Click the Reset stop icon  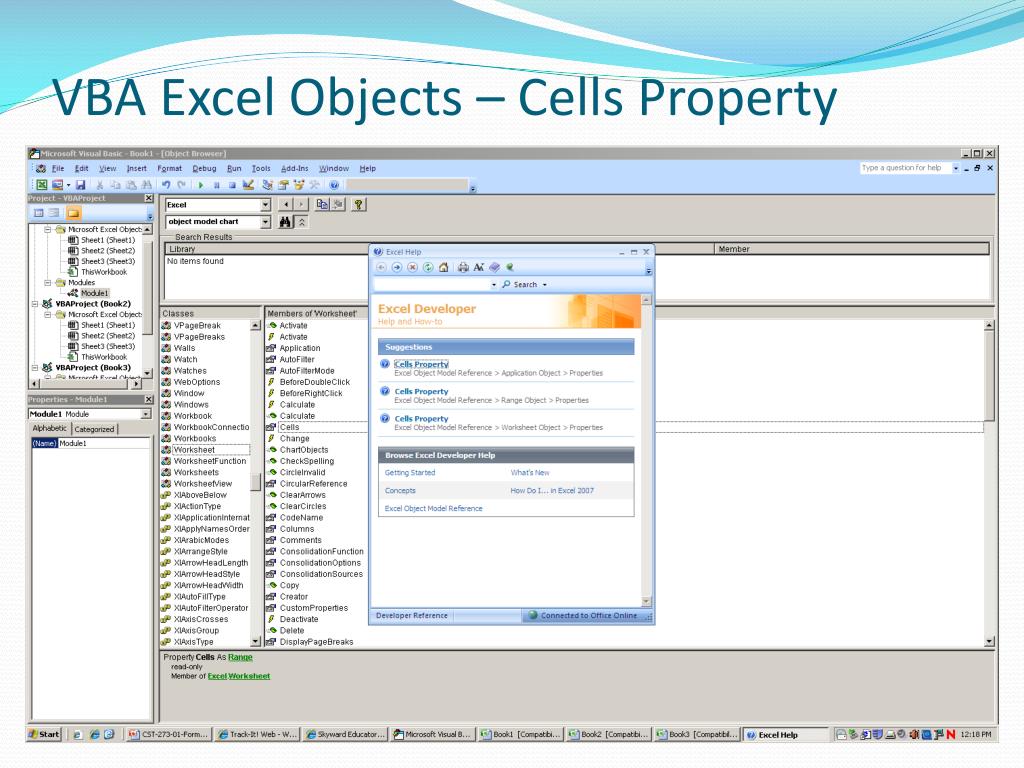[x=232, y=185]
